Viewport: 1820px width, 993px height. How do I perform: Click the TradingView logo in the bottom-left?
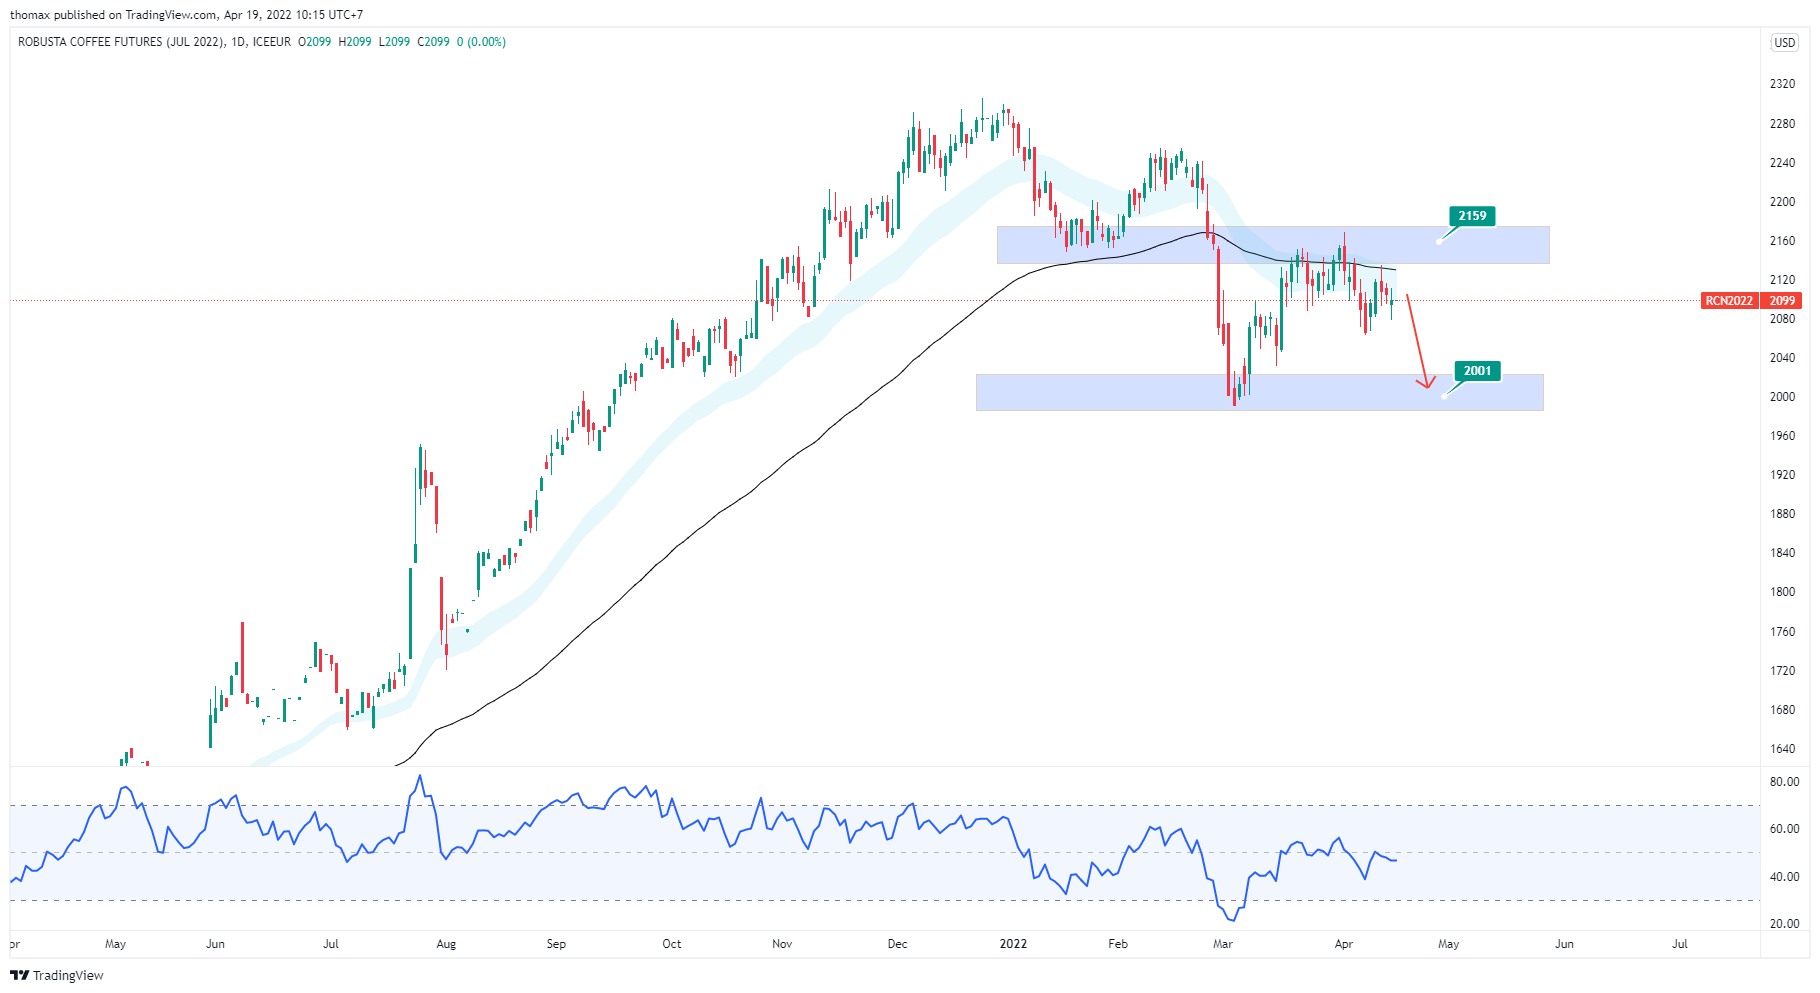point(57,975)
